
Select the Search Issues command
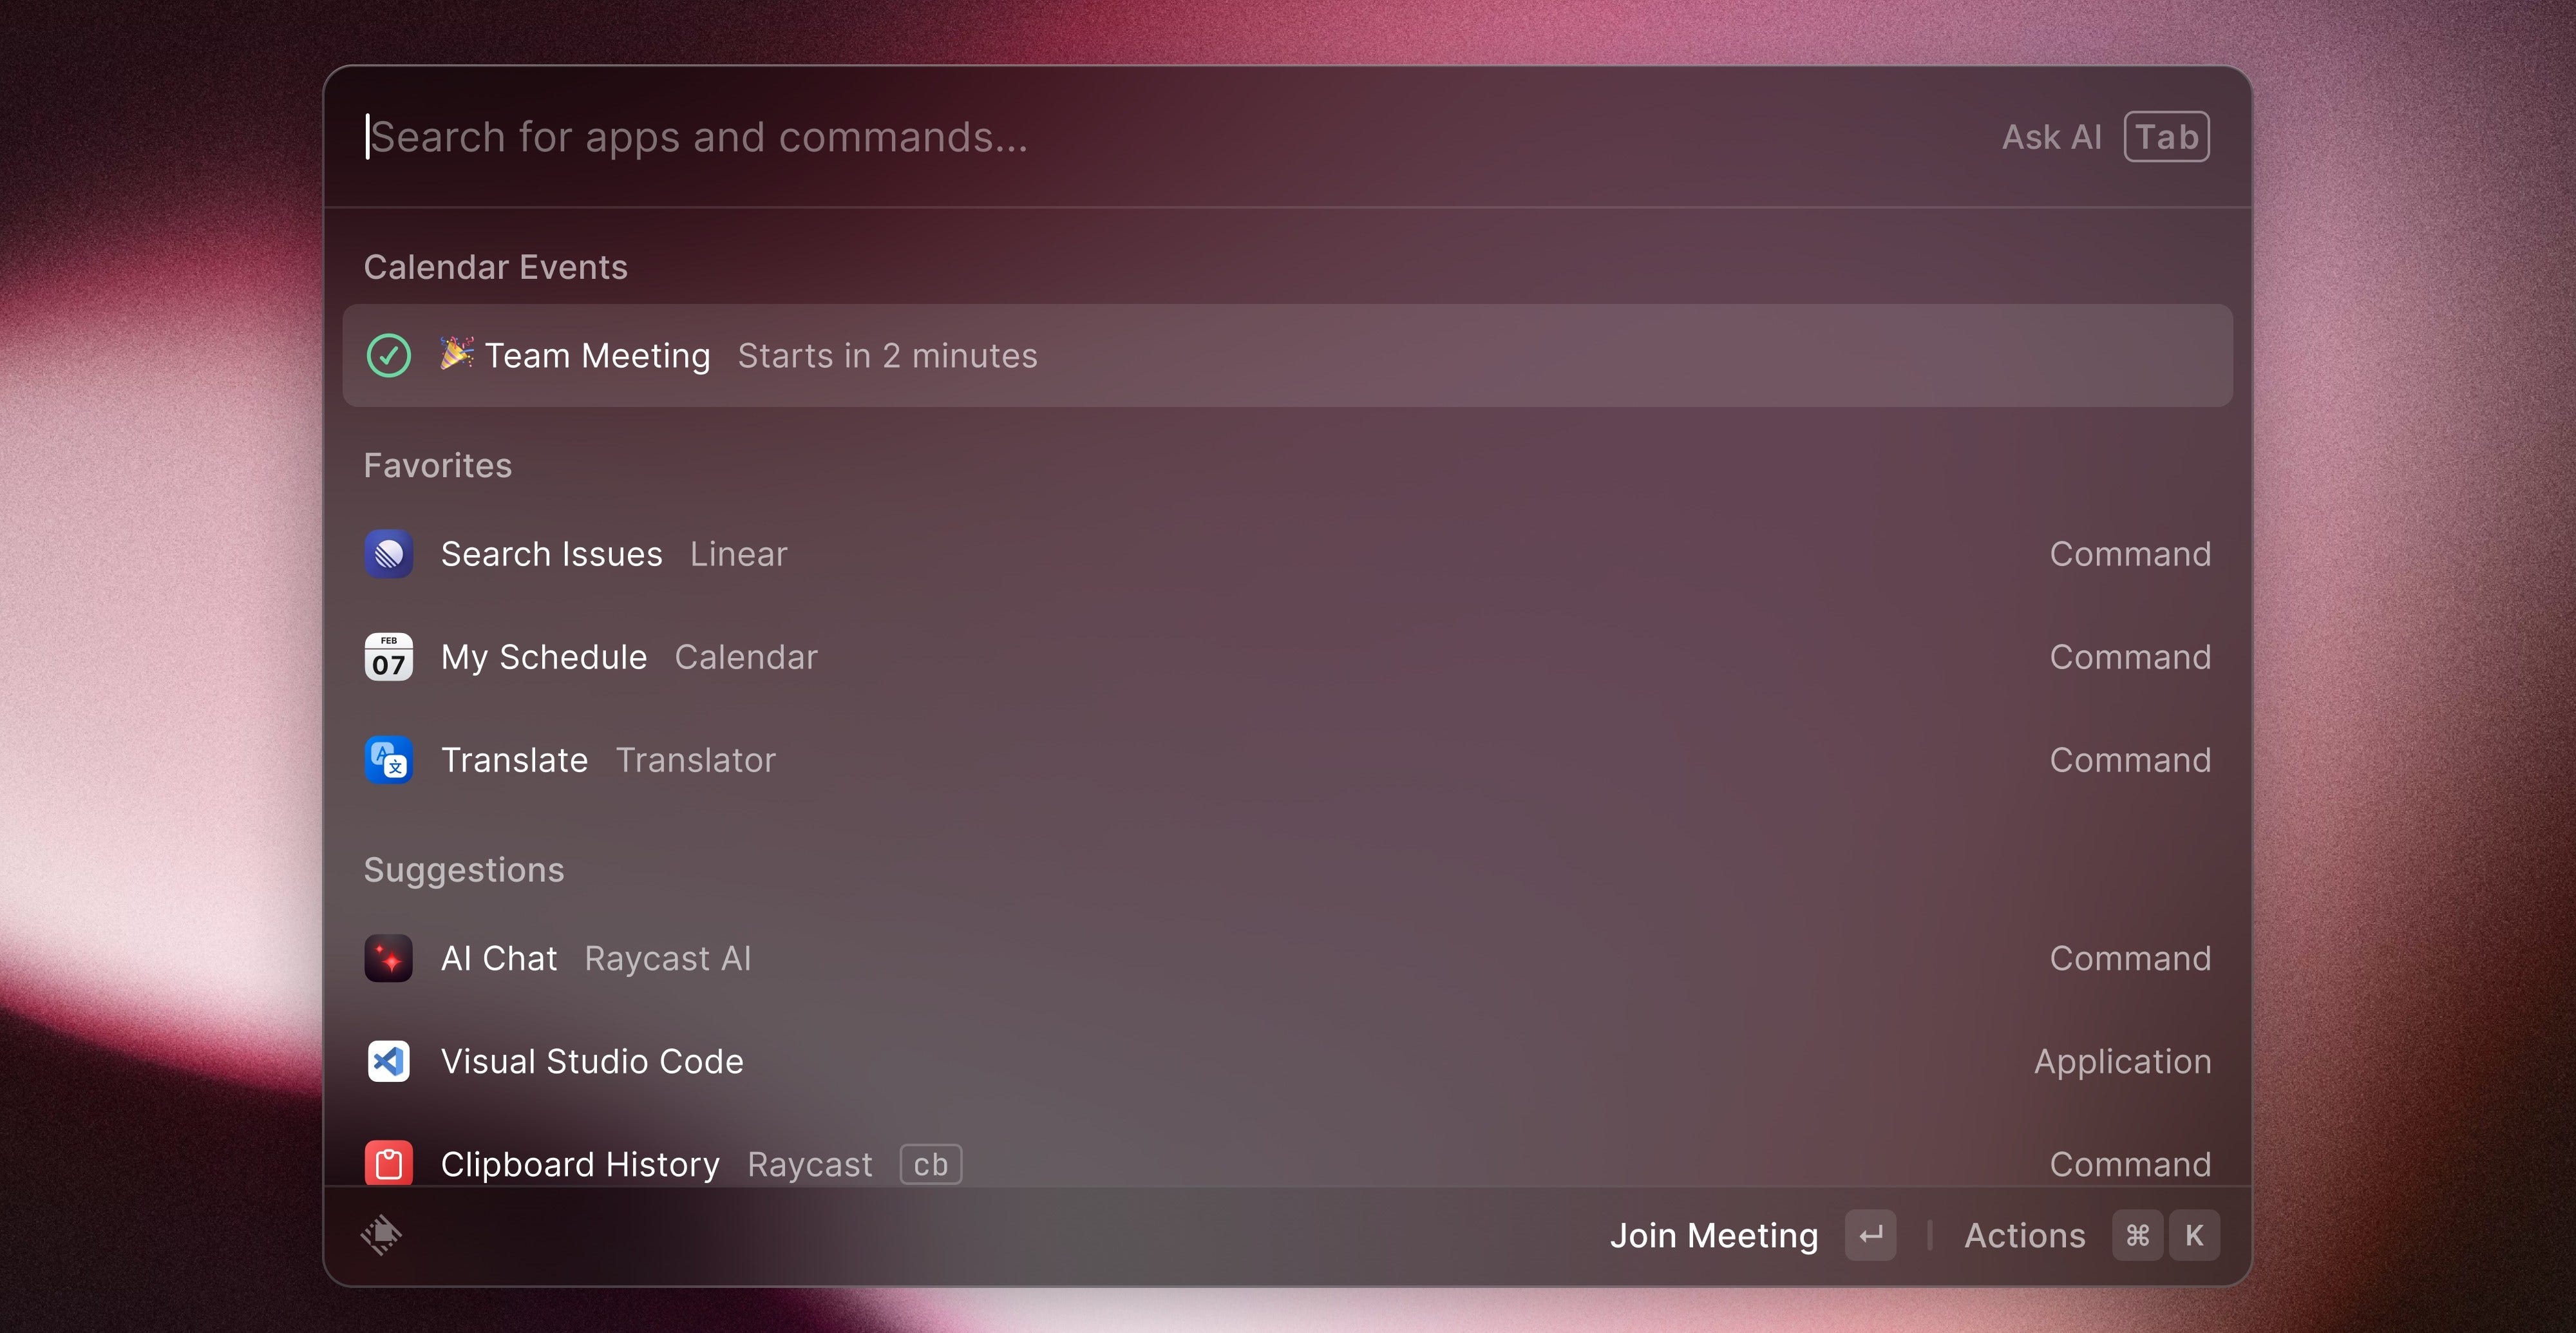point(552,554)
